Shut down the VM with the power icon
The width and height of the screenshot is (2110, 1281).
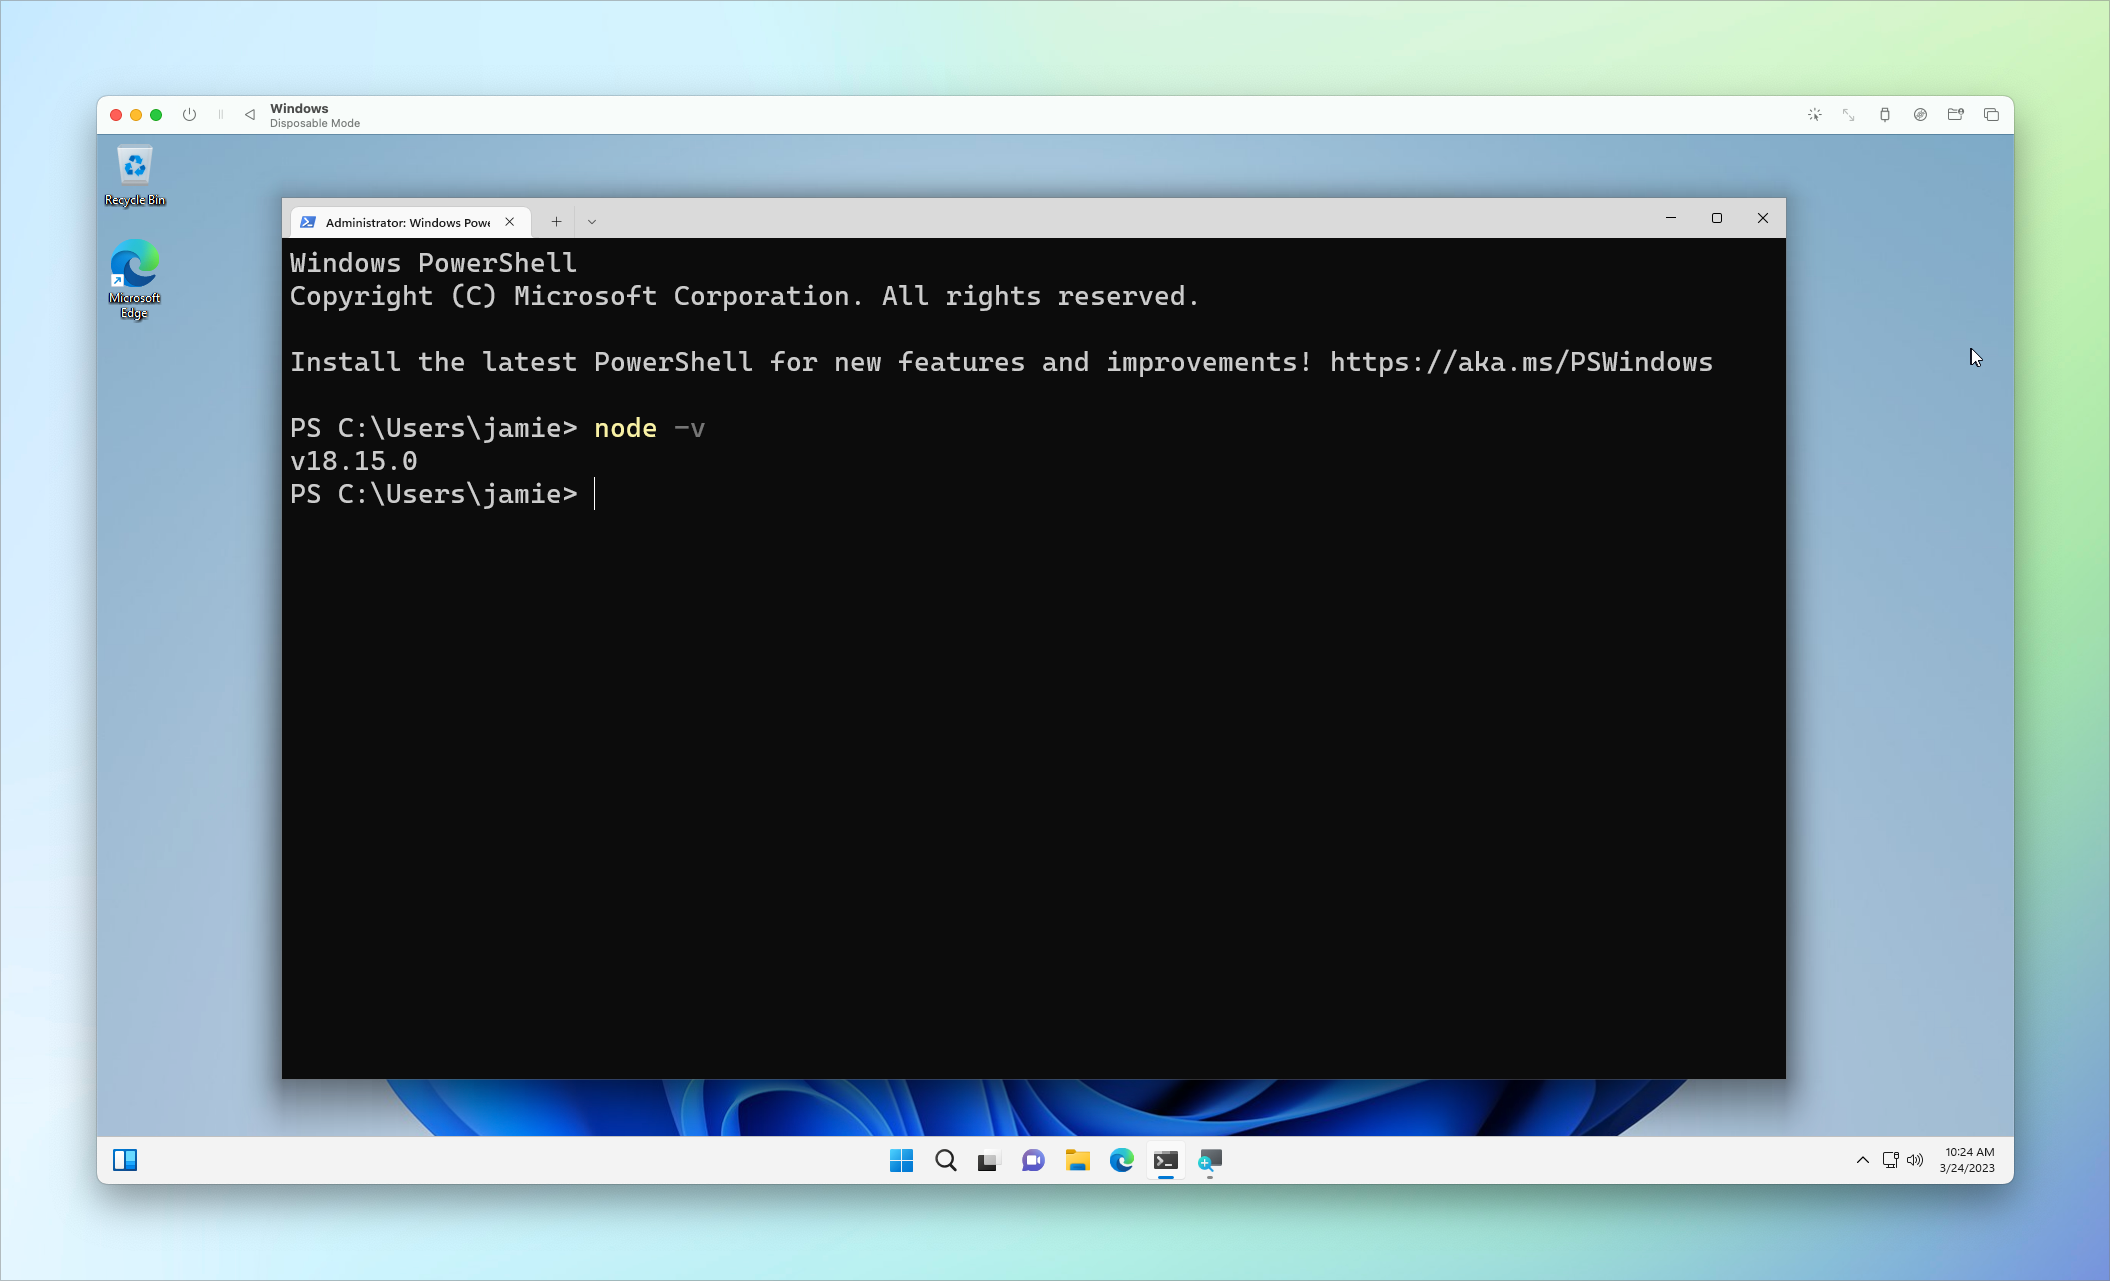pyautogui.click(x=189, y=114)
